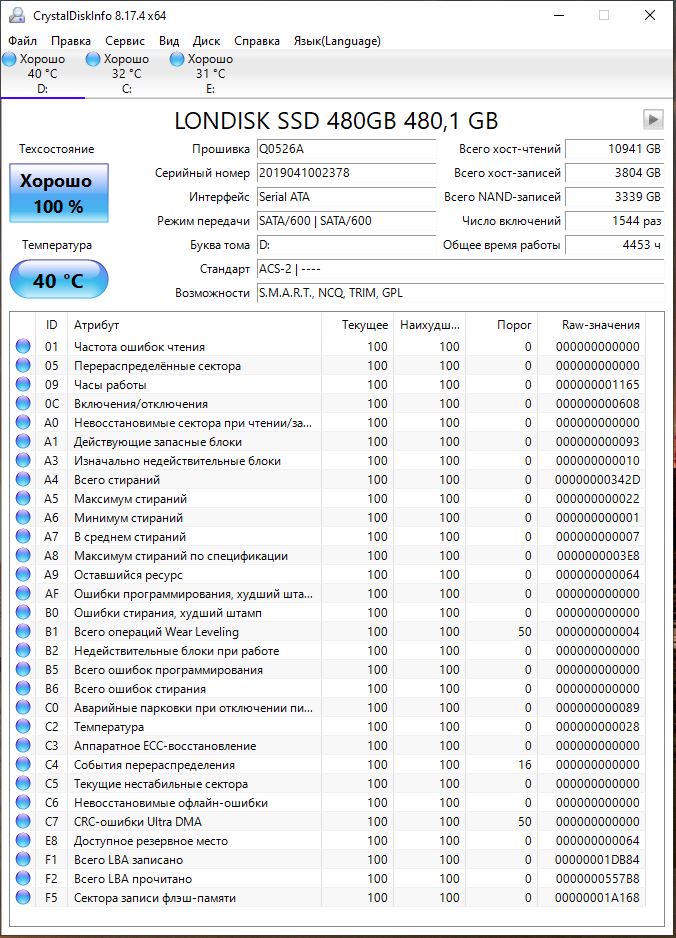This screenshot has height=938, width=676.
Task: Open the Справка menu
Action: 257,41
